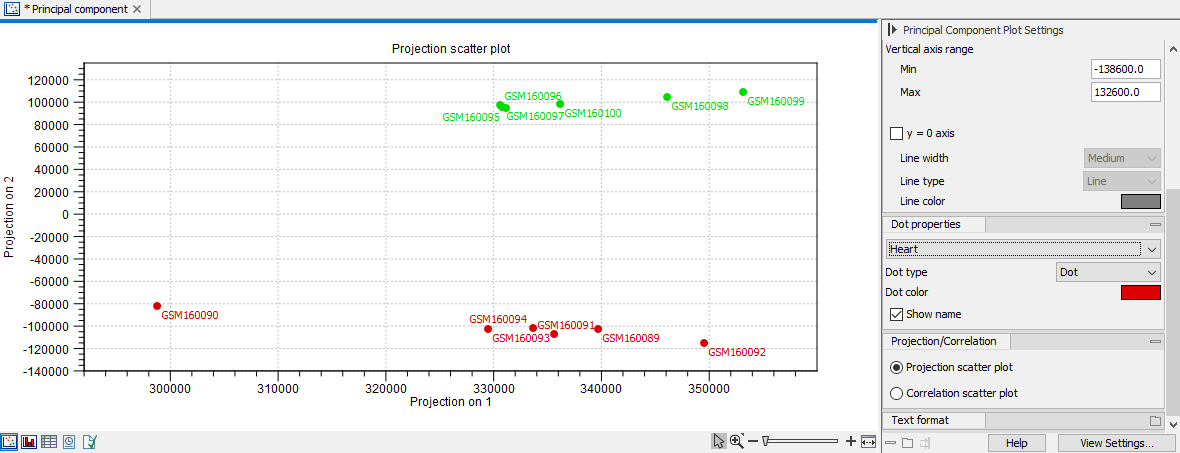Uncheck the Show name checkbox
The image size is (1180, 453).
(896, 314)
